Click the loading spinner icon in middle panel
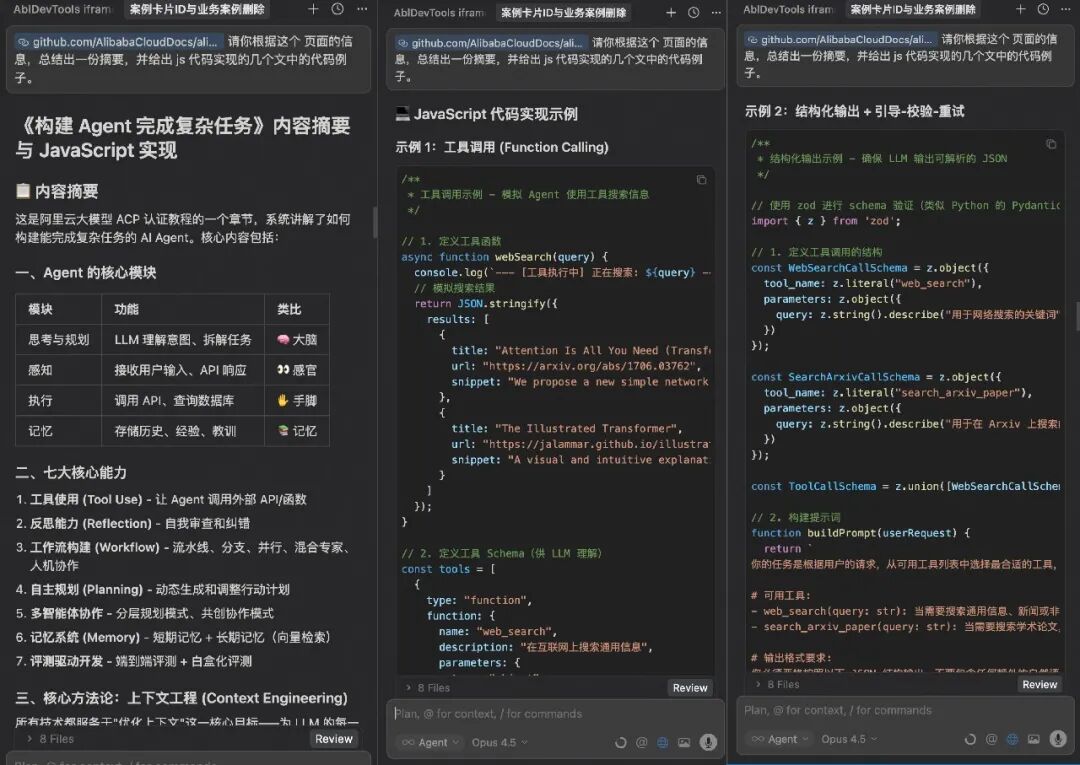The height and width of the screenshot is (765, 1080). coord(621,742)
